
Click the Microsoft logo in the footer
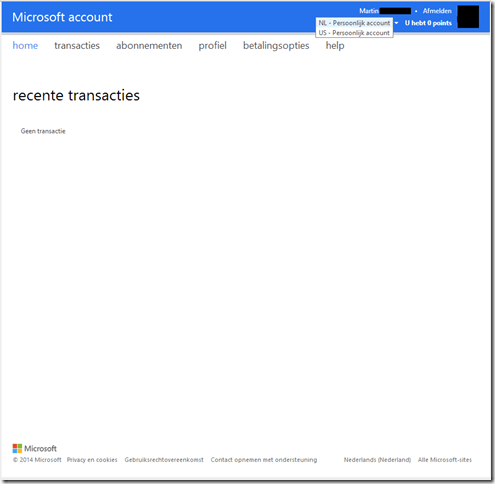[x=35, y=448]
